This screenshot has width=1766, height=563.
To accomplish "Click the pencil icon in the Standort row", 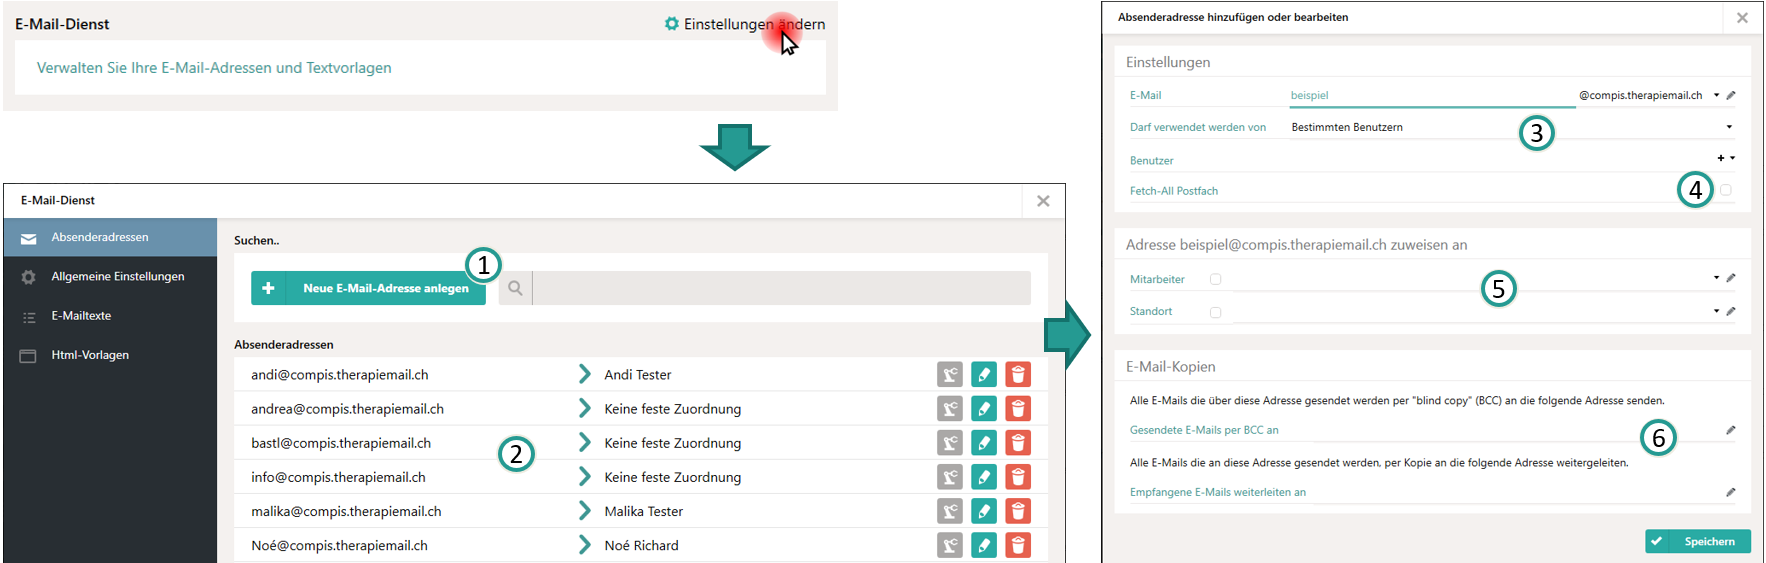I will tap(1731, 311).
